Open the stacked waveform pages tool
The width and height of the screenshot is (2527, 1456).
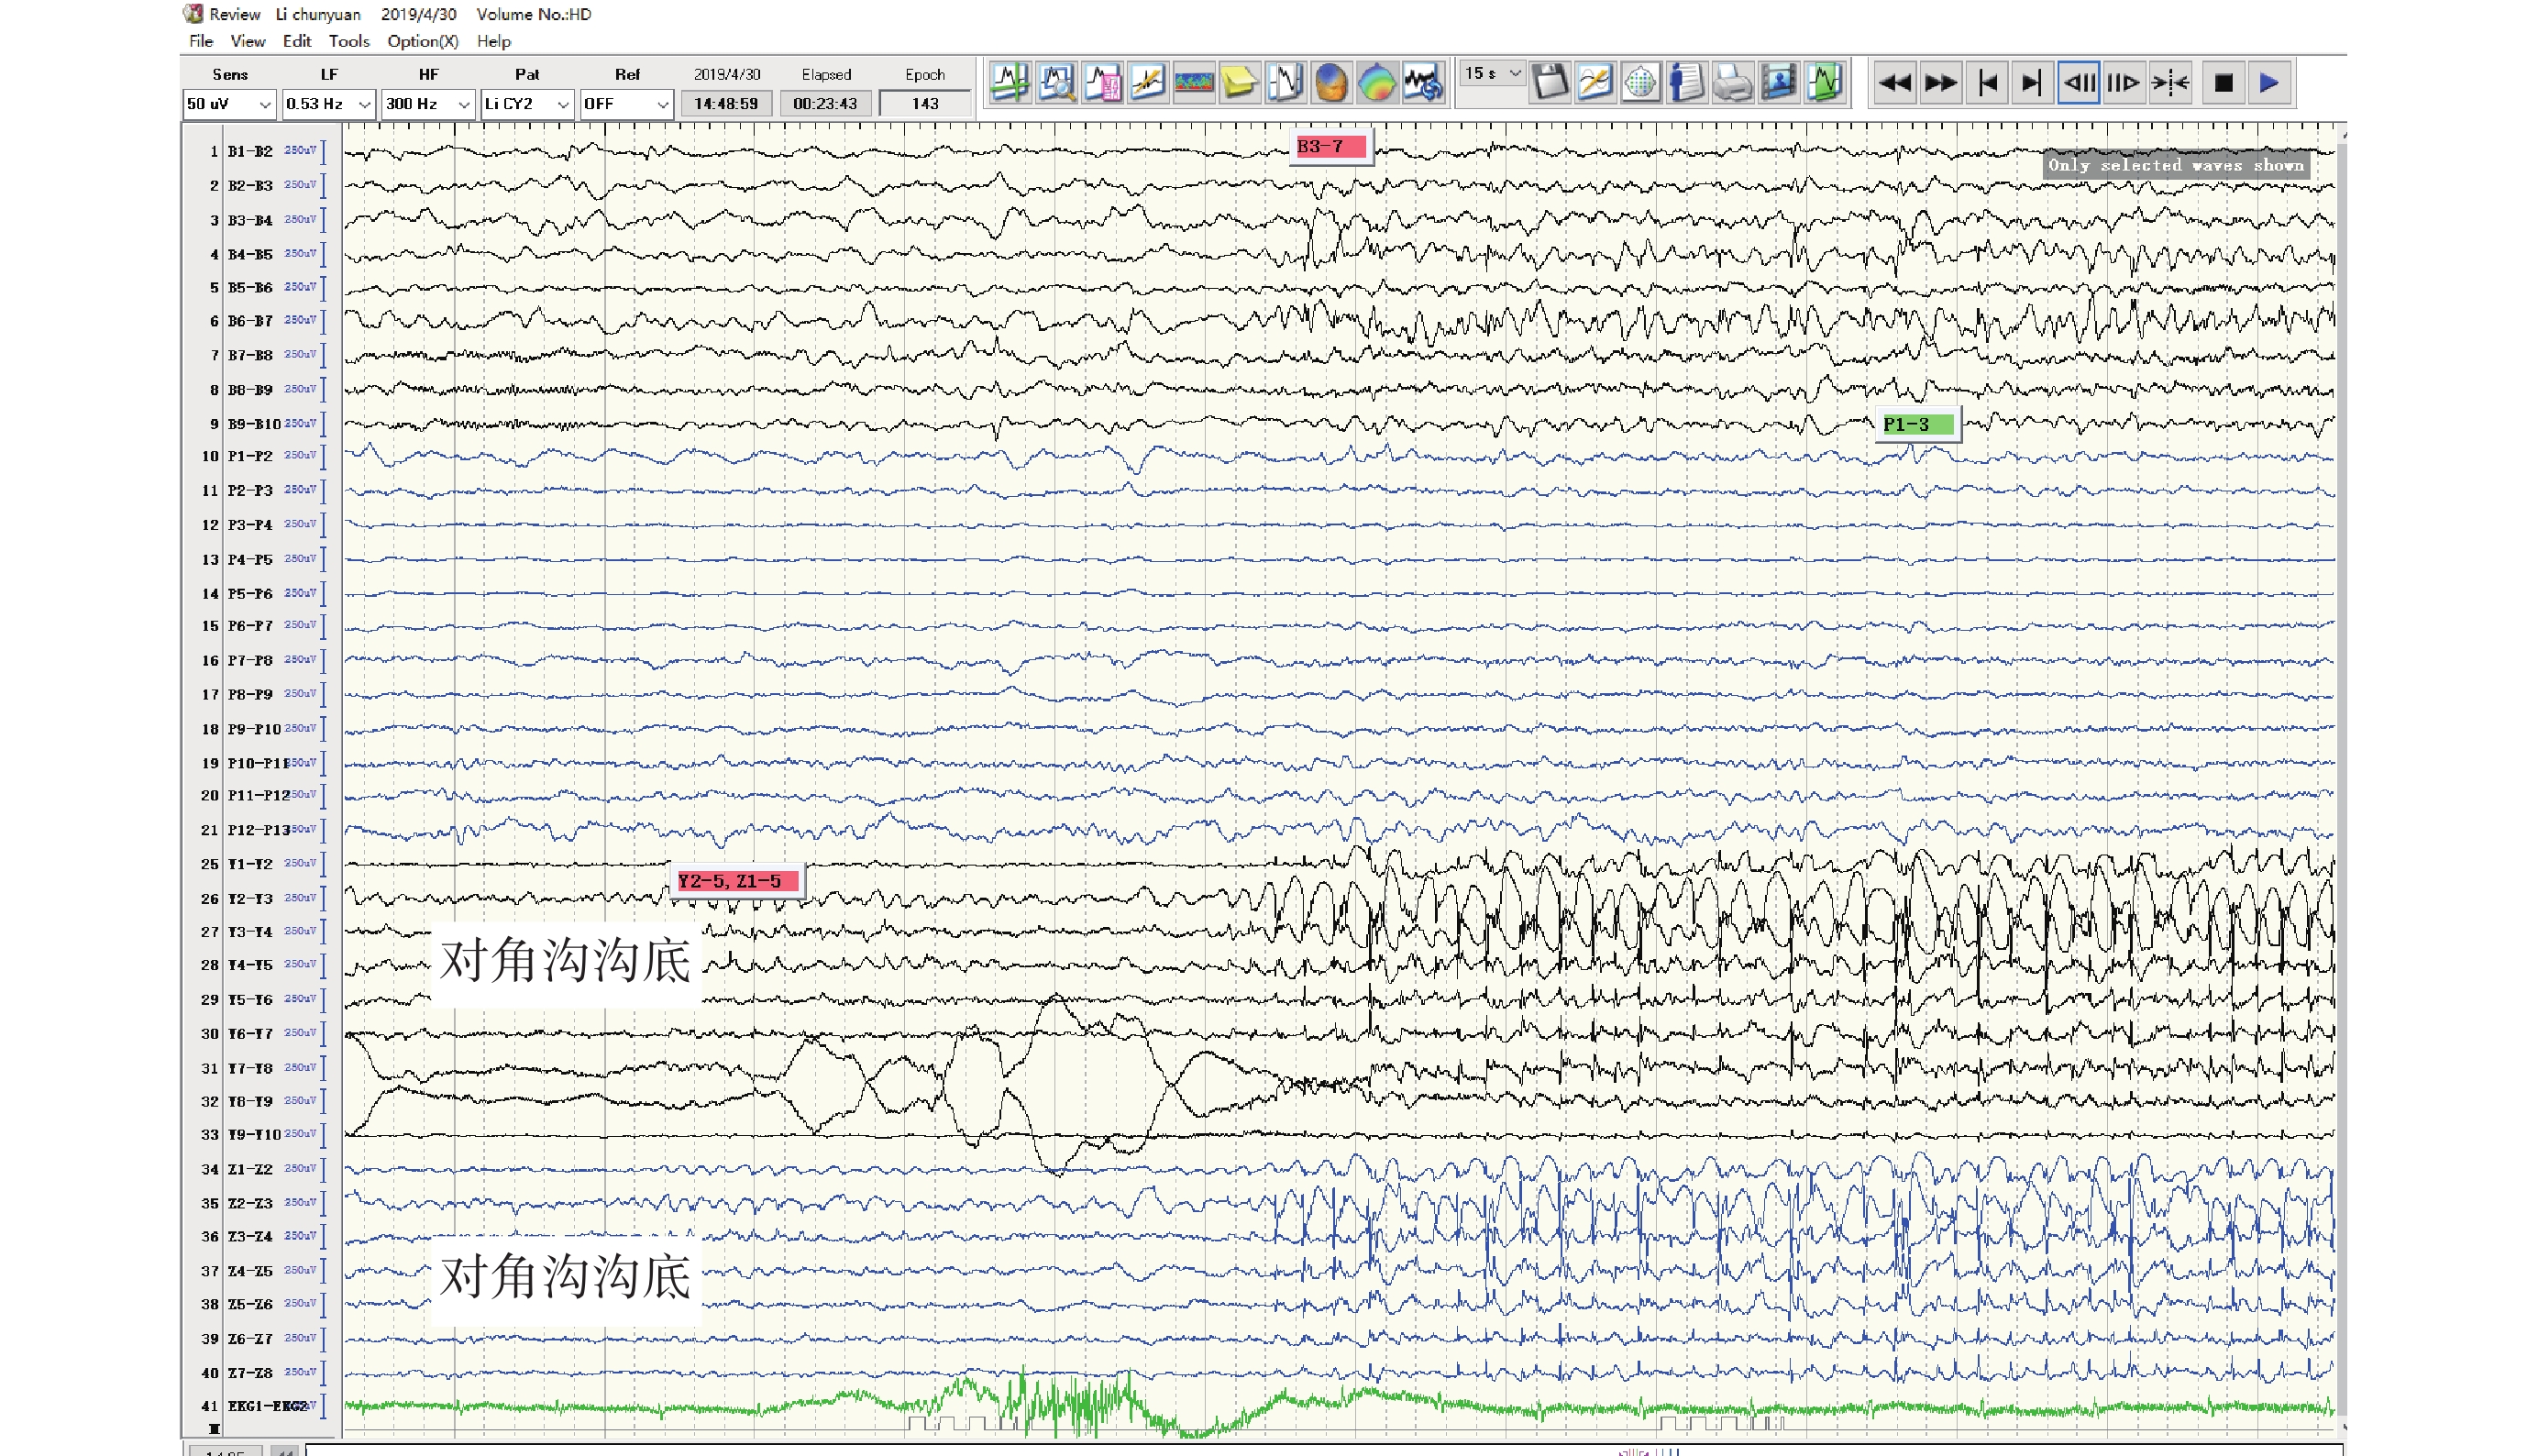[1286, 83]
